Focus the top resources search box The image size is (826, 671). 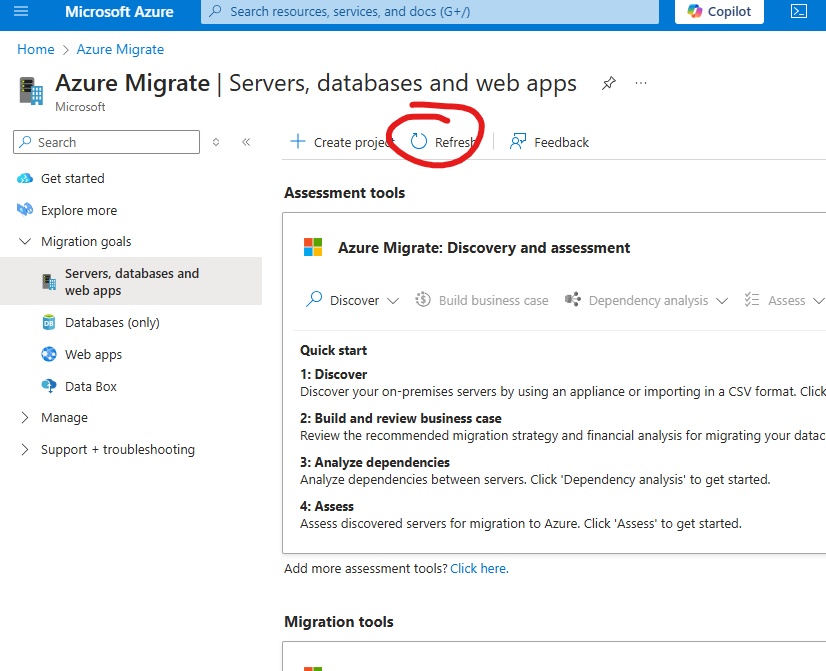[x=430, y=12]
